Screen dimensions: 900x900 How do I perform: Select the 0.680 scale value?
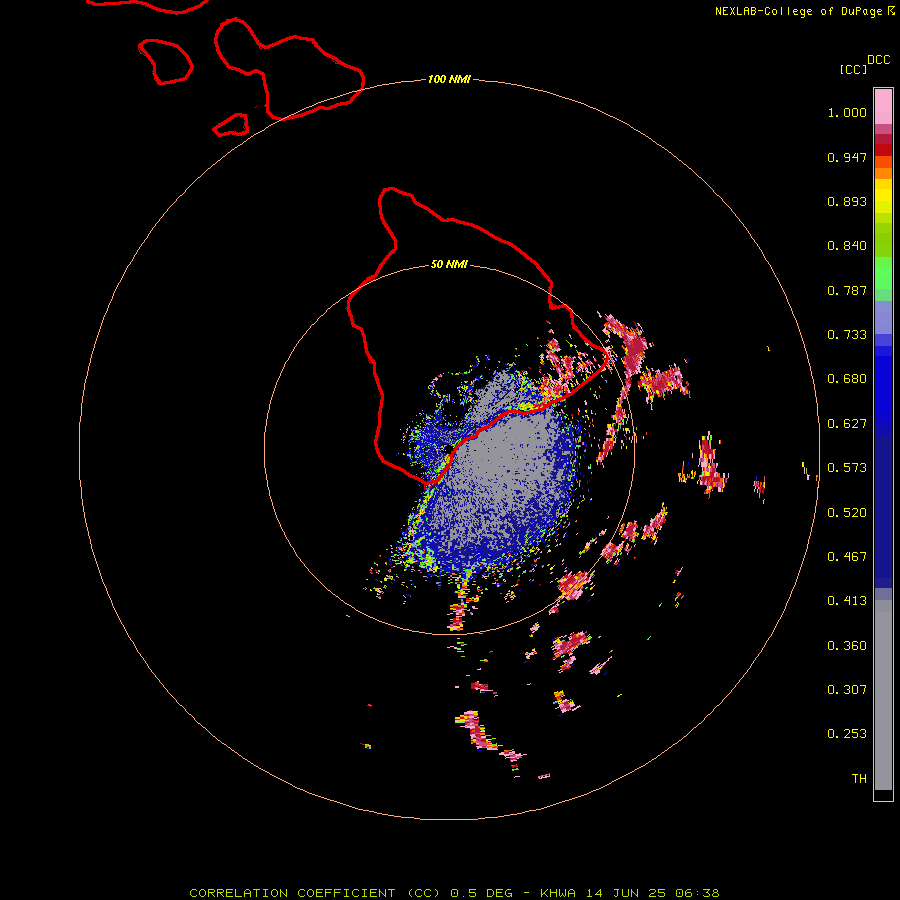click(847, 379)
